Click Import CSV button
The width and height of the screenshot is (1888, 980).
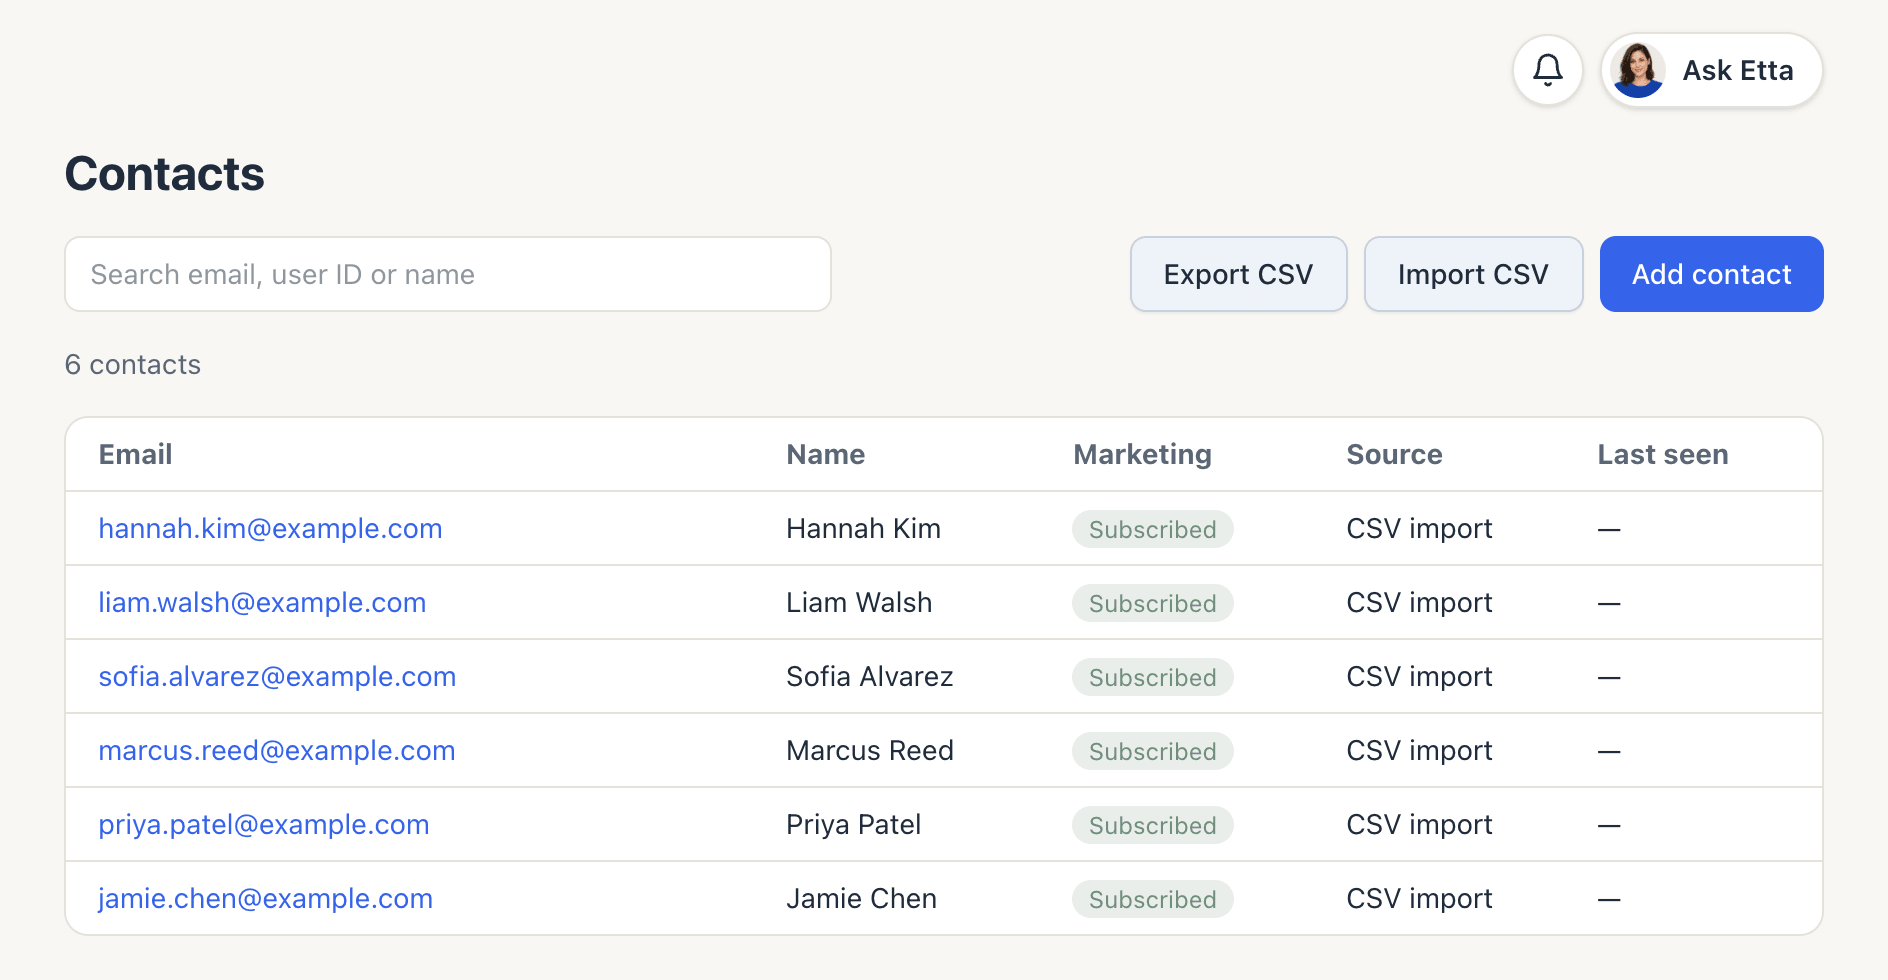pos(1474,274)
